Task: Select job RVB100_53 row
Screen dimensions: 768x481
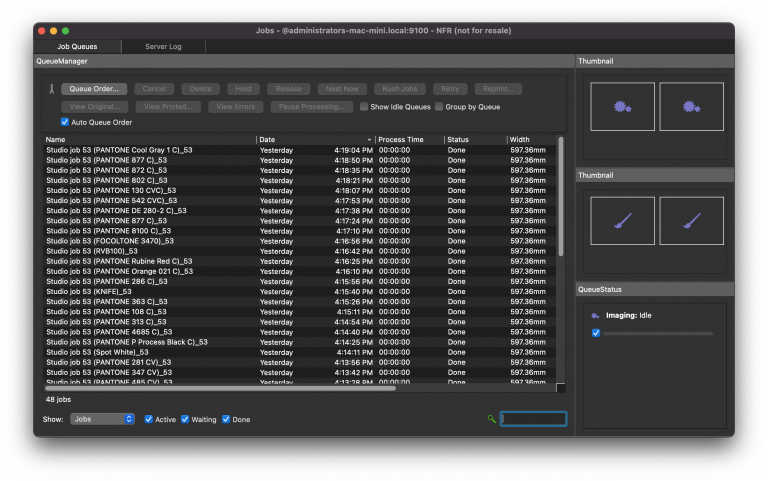Action: pos(300,251)
